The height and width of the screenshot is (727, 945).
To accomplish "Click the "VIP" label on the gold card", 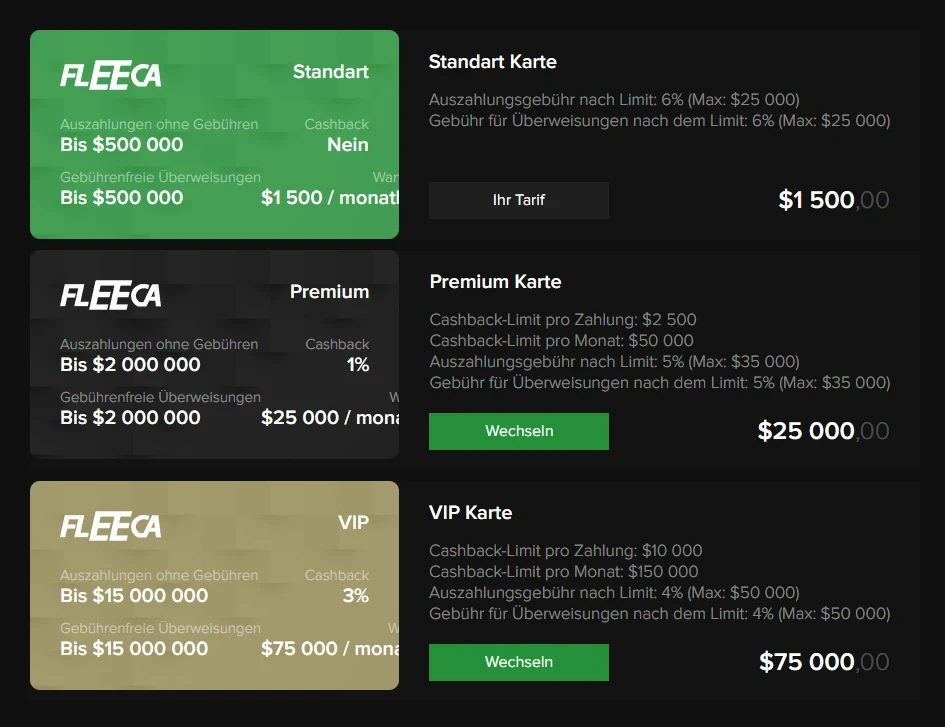I will pyautogui.click(x=353, y=523).
